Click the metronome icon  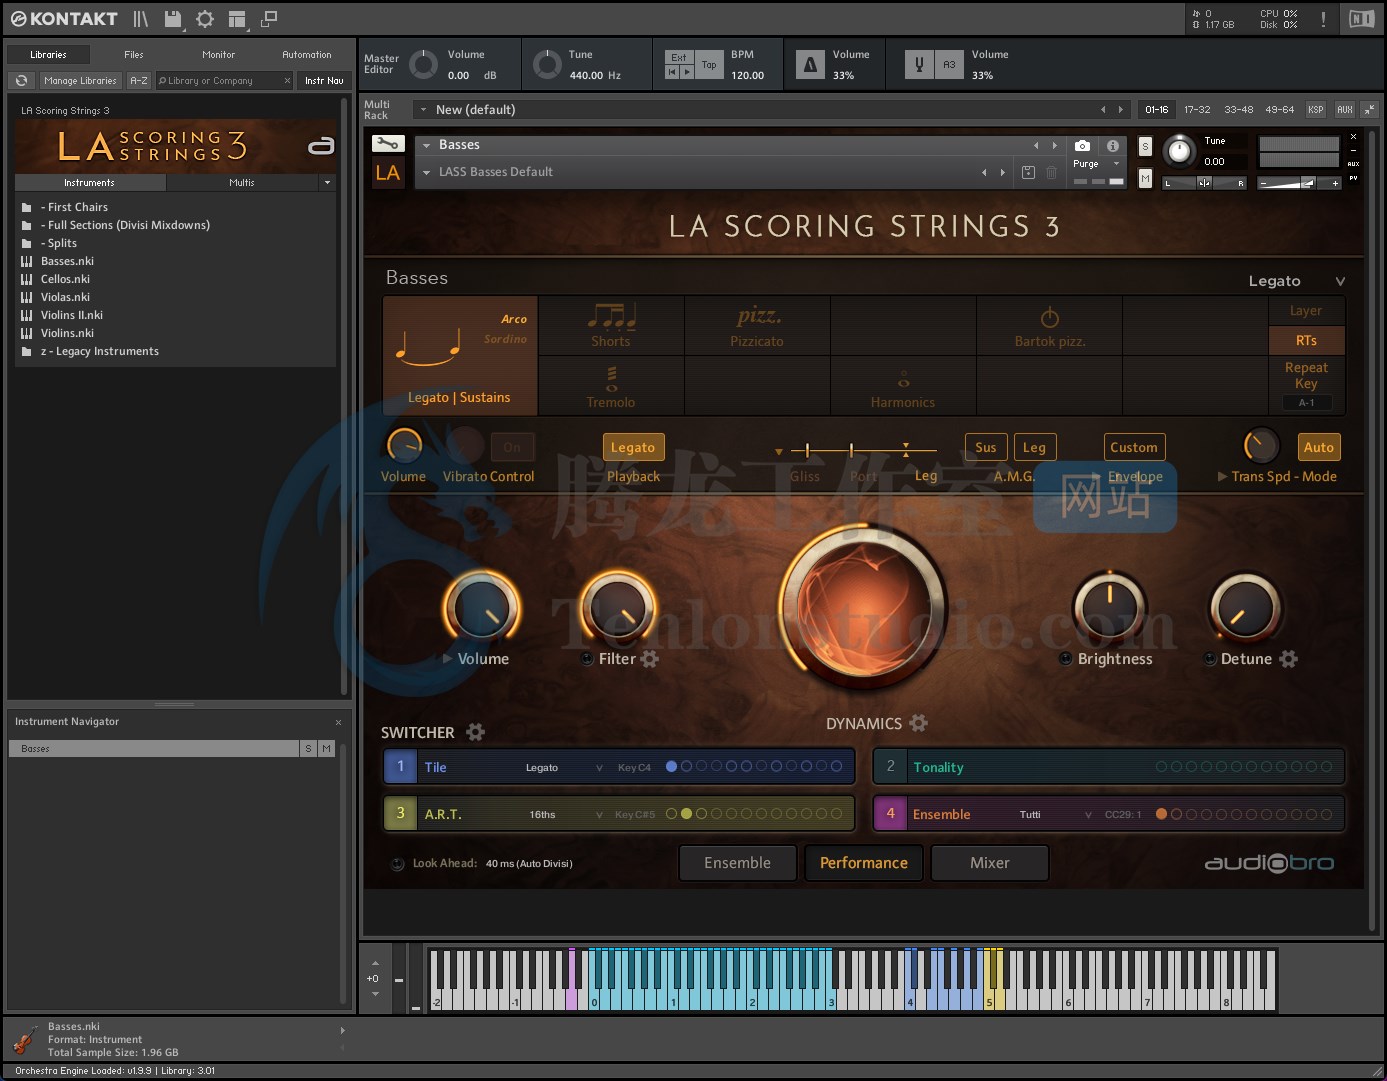click(x=811, y=65)
